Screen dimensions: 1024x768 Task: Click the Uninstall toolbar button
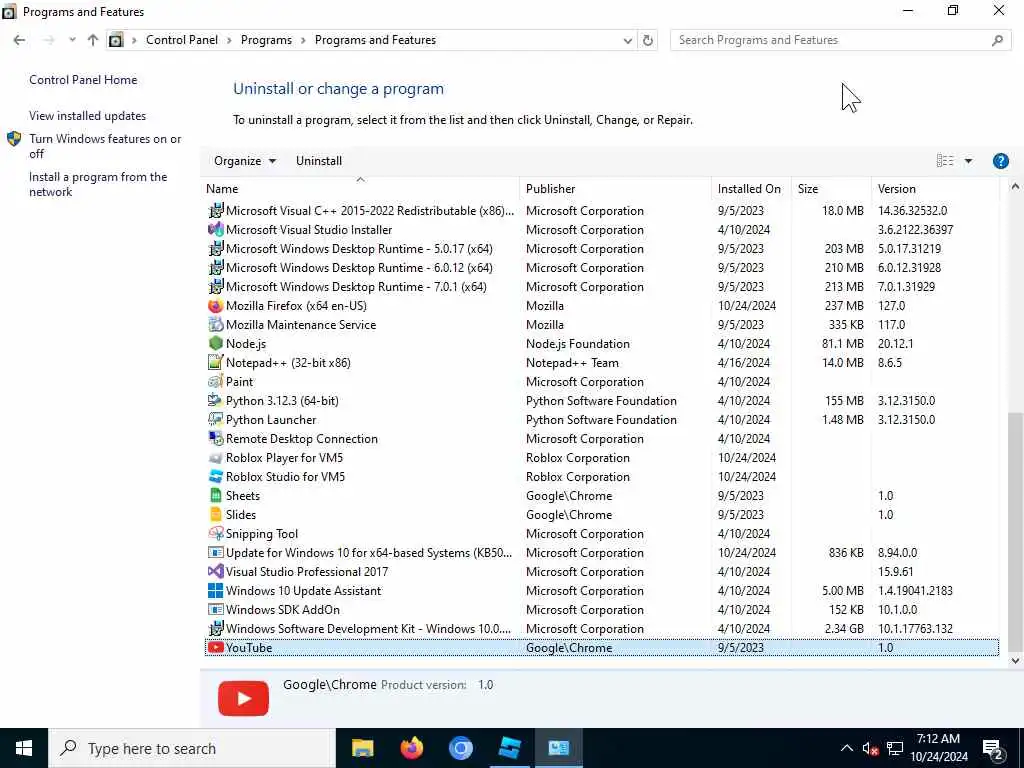click(x=319, y=161)
